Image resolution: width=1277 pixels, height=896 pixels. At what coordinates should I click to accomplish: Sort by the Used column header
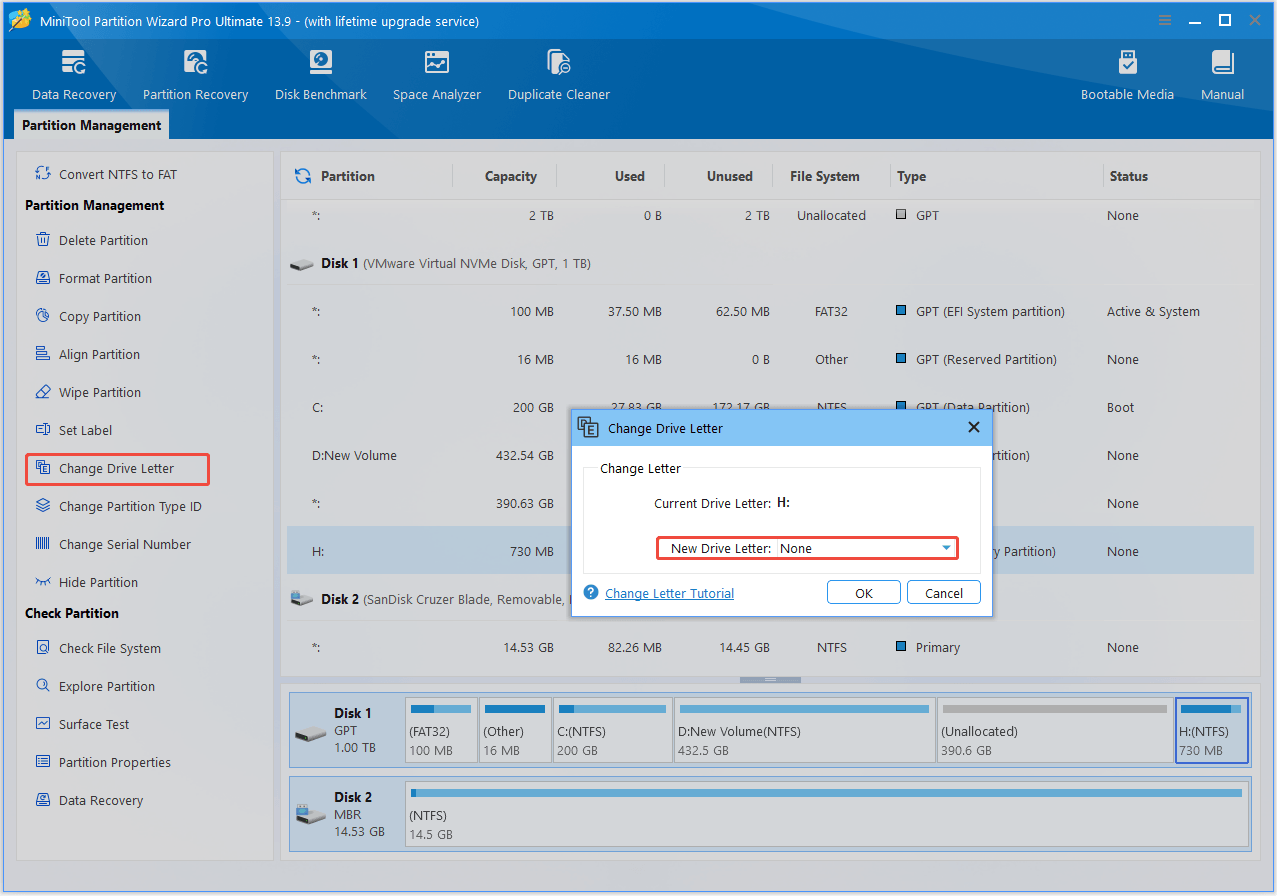[630, 176]
